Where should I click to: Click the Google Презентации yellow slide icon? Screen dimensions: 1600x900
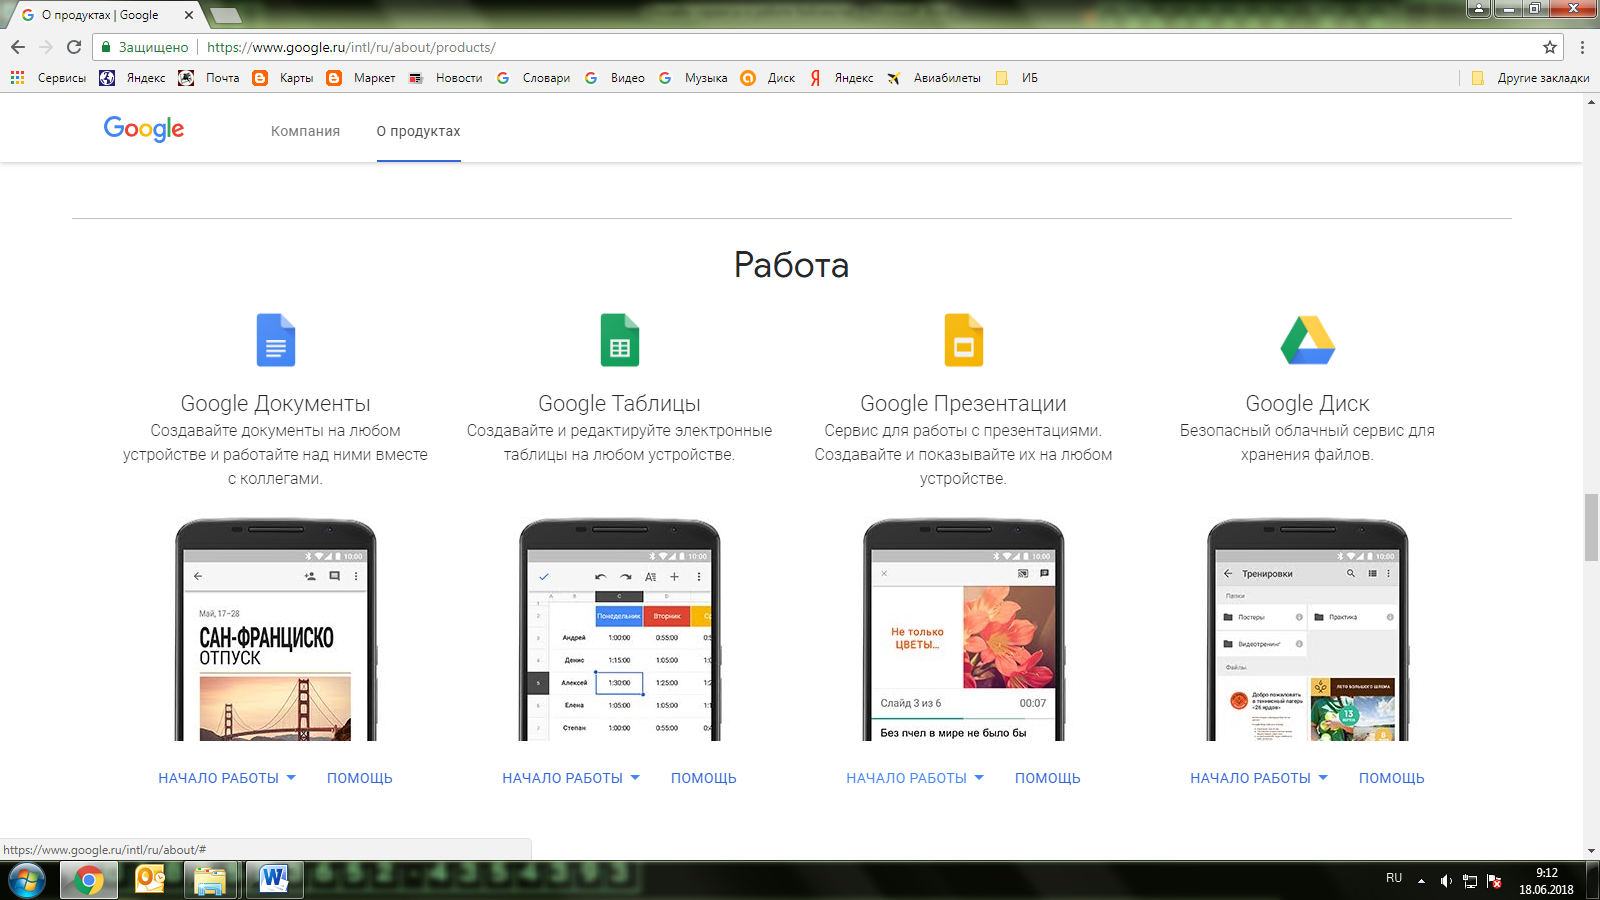pos(964,340)
